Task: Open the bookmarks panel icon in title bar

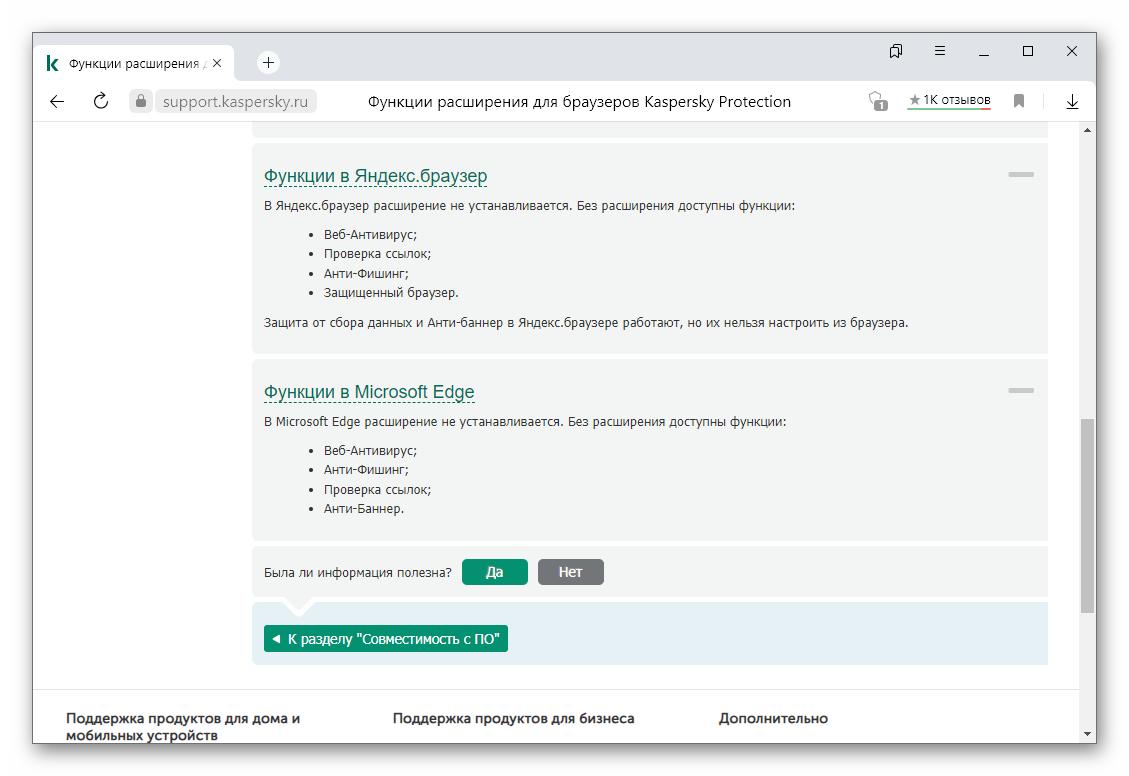Action: pyautogui.click(x=896, y=51)
